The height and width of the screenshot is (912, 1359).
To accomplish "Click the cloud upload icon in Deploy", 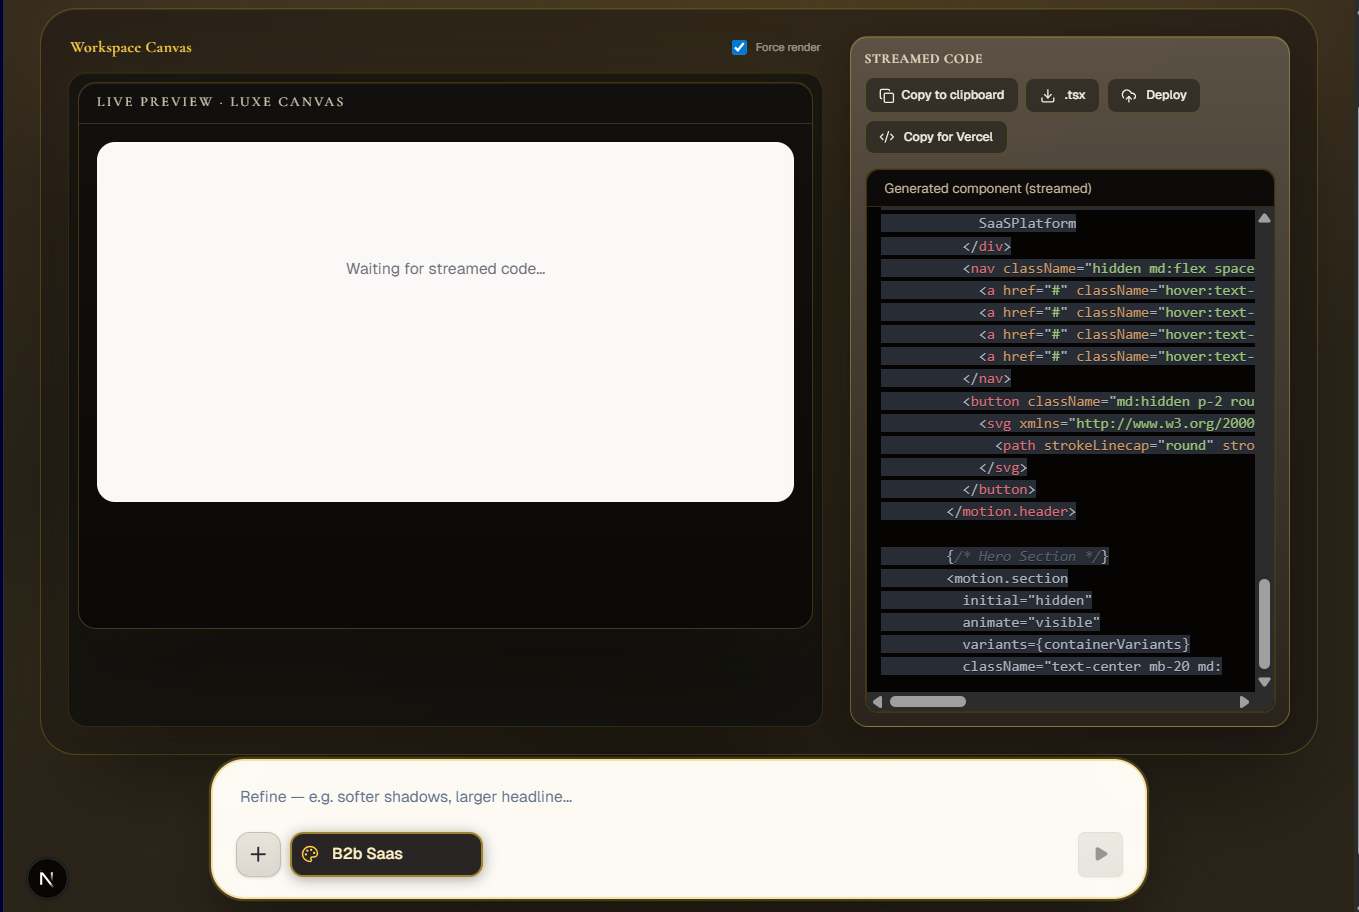I will tap(1129, 95).
